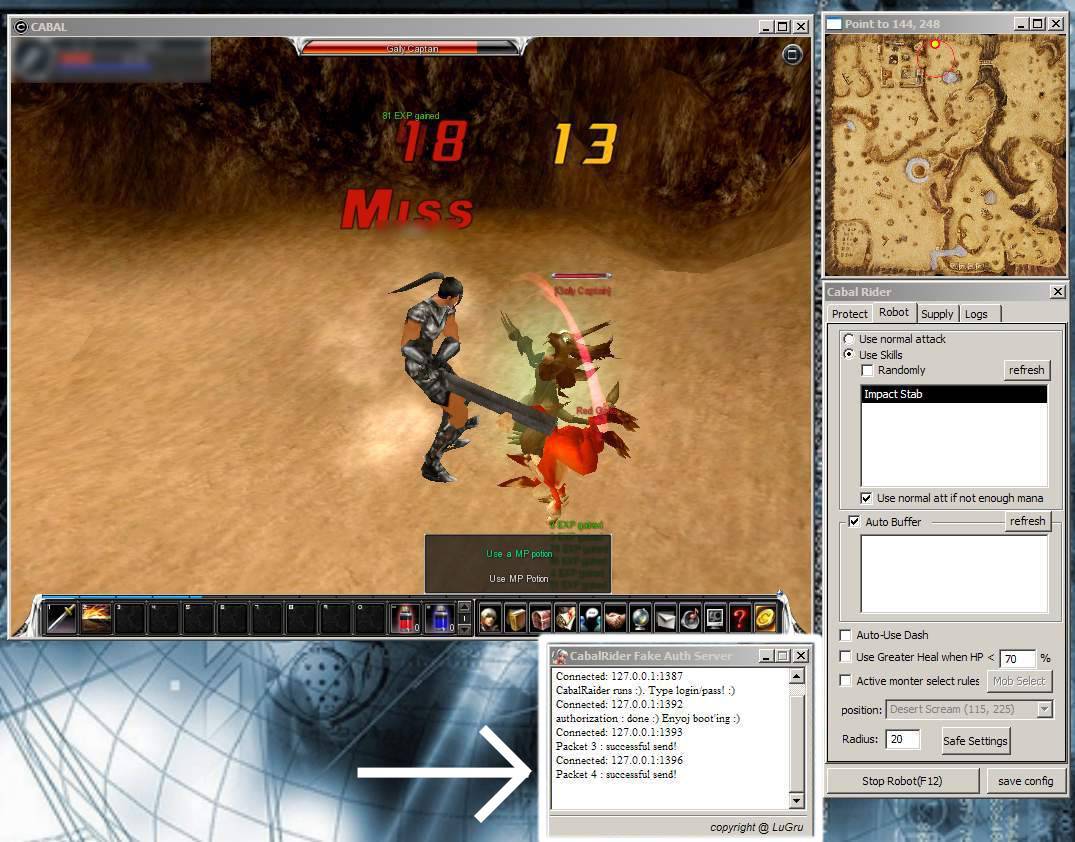Click hotbar page up arrow next to potions

click(x=463, y=606)
